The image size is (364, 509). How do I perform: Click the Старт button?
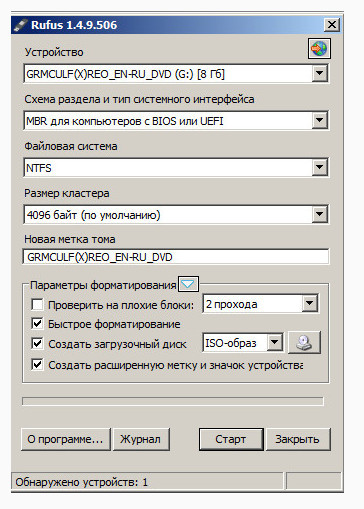[x=231, y=439]
